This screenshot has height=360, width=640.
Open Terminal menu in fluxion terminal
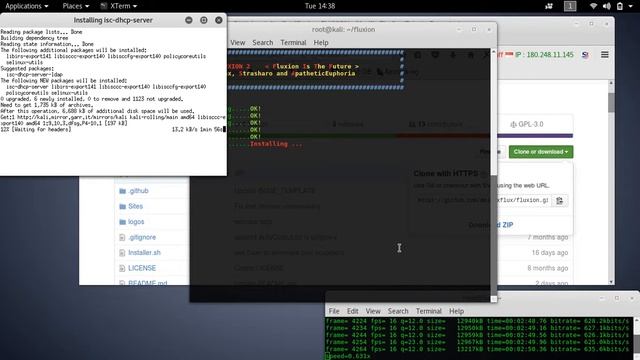pos(293,42)
